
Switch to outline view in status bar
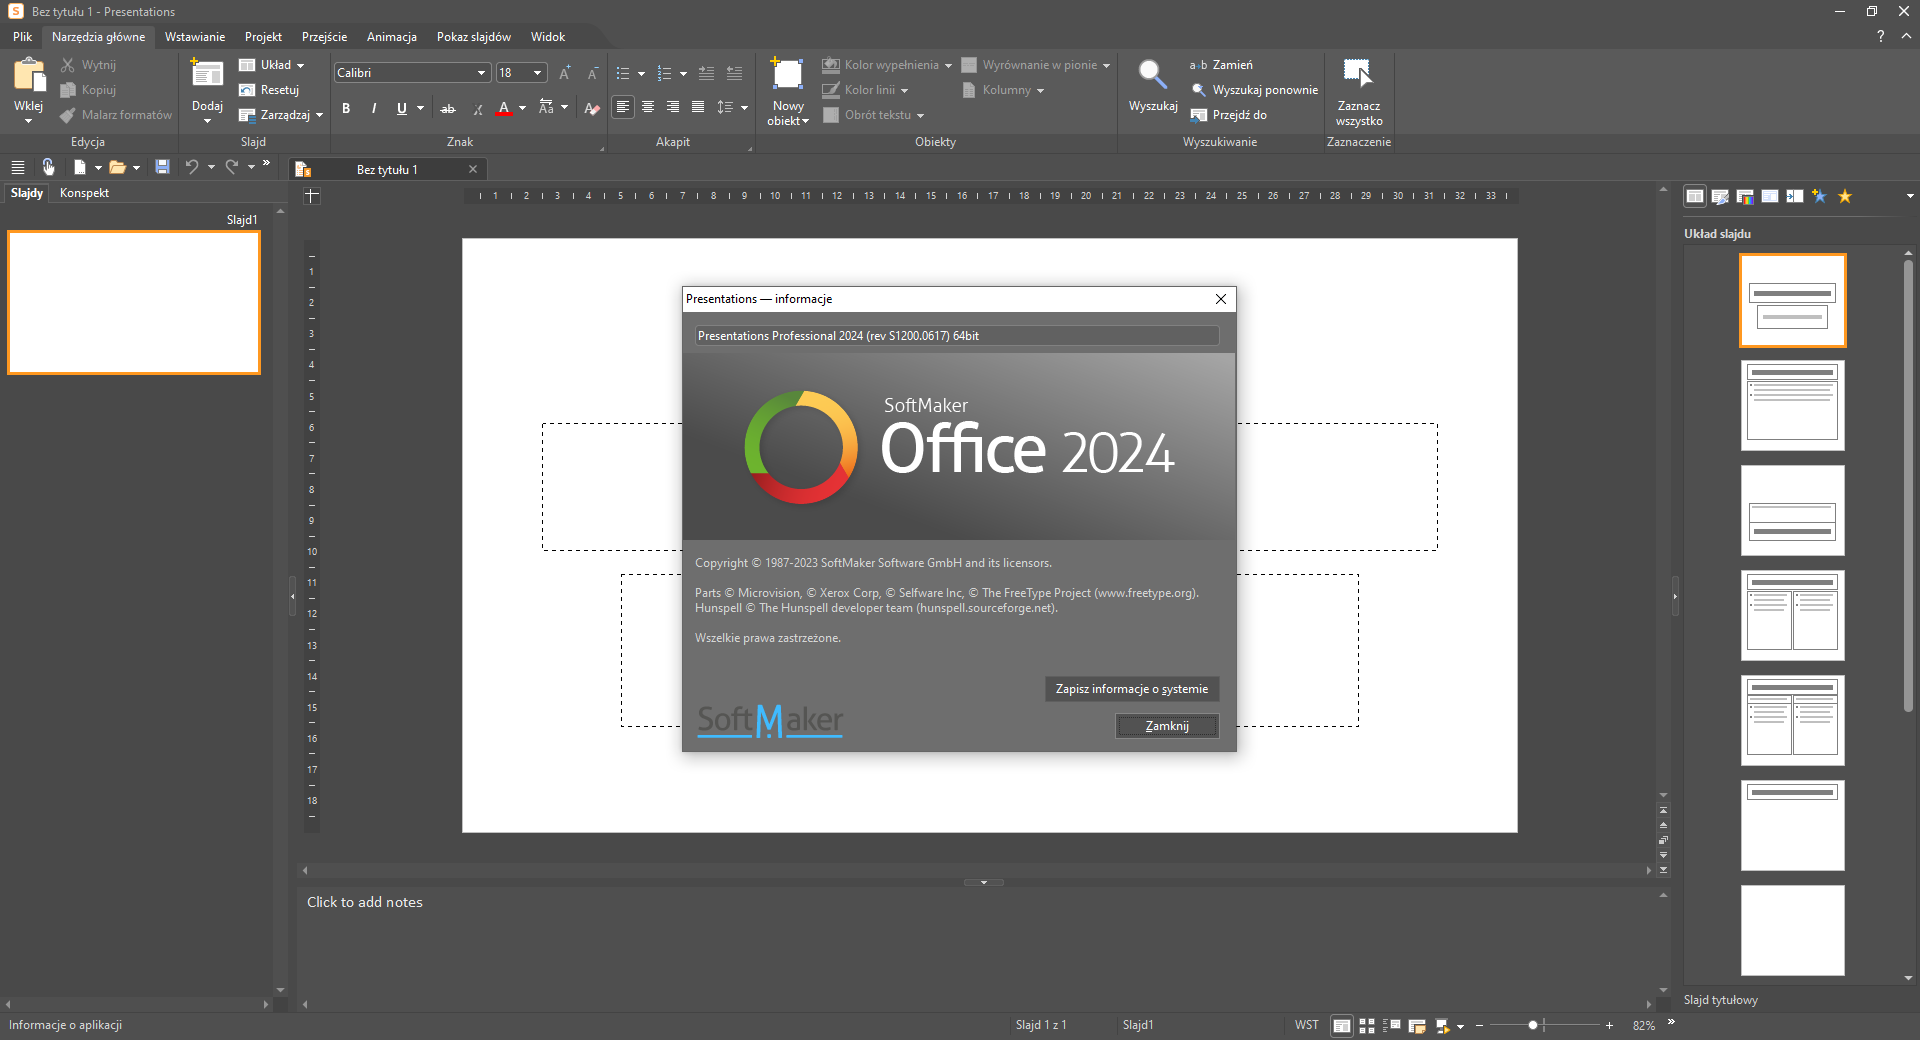click(1392, 1025)
